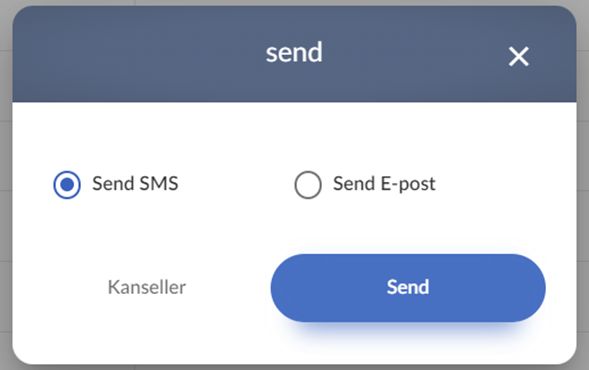Click the filled blue radio circle
The height and width of the screenshot is (370, 589).
pyautogui.click(x=67, y=185)
